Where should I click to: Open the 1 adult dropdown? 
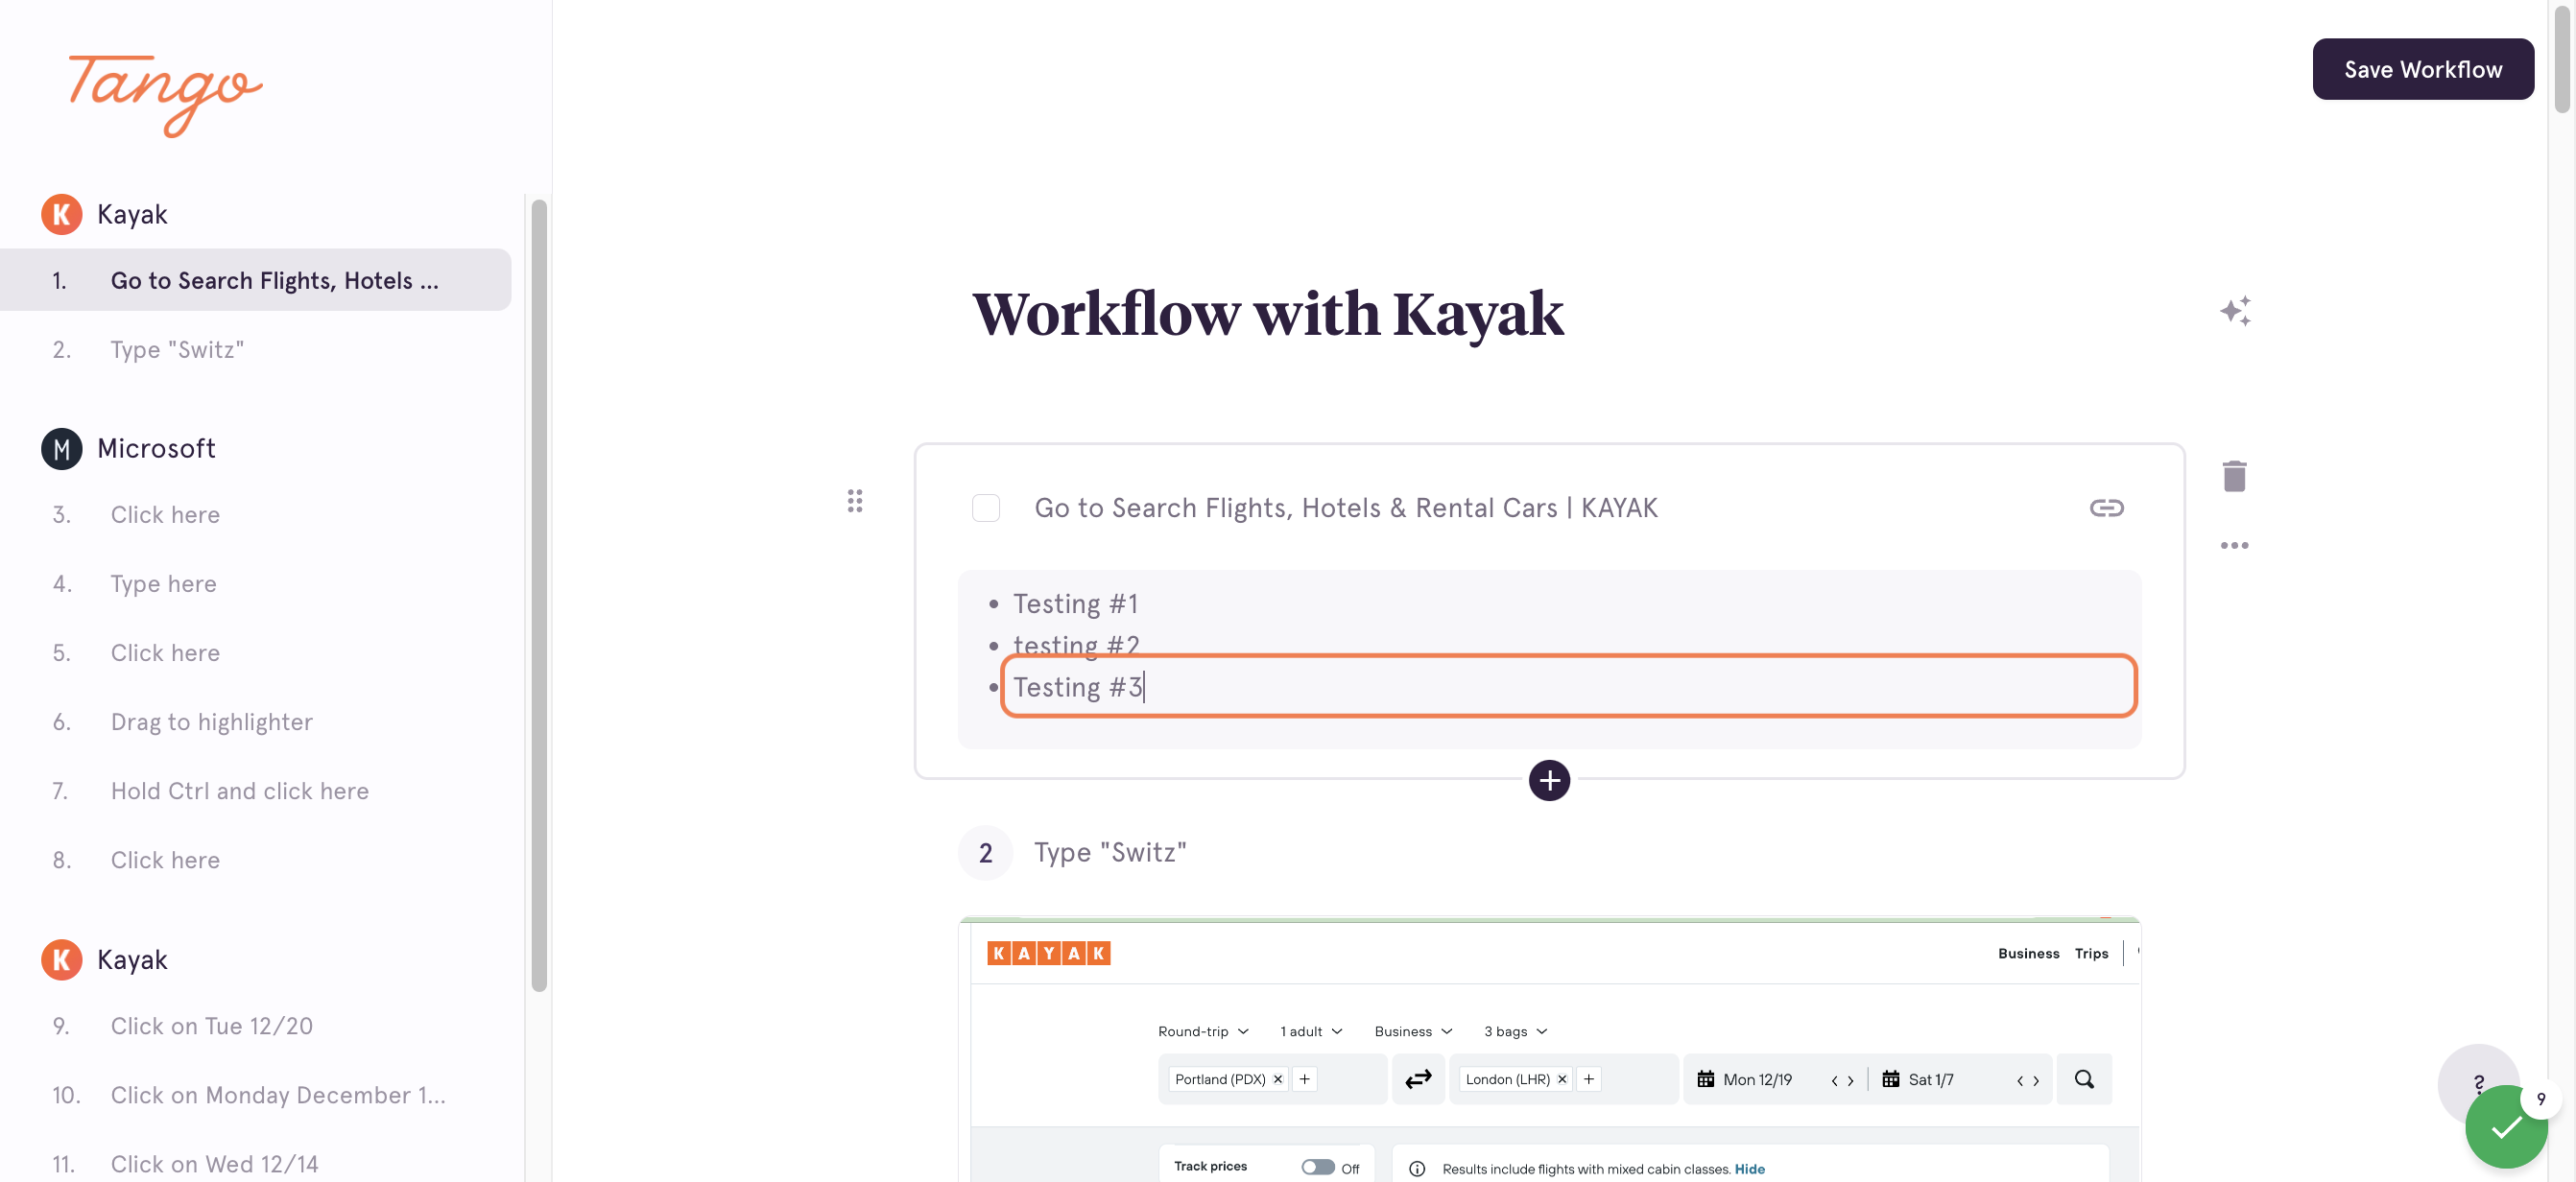coord(1310,1031)
